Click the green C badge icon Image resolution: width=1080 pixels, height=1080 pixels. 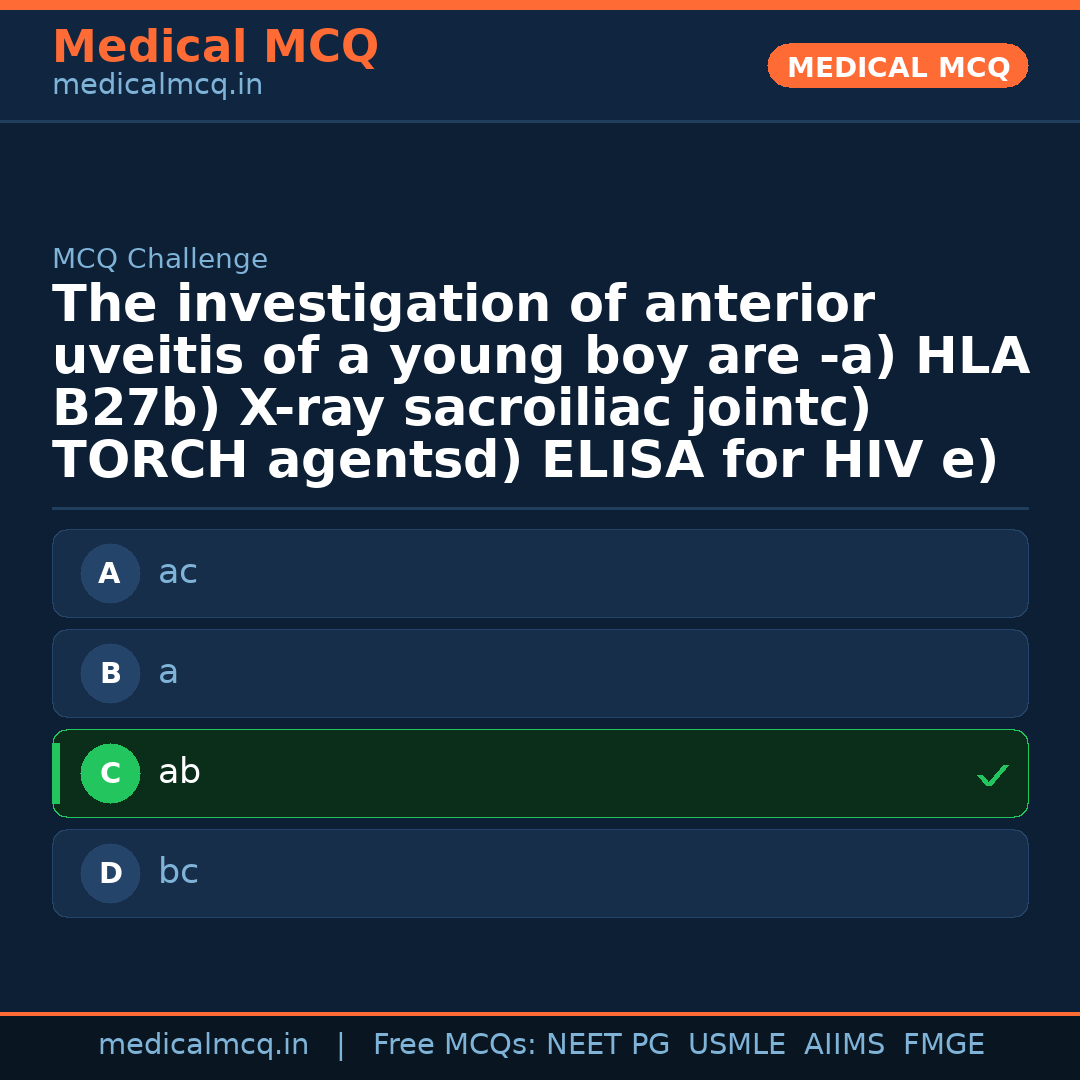110,773
